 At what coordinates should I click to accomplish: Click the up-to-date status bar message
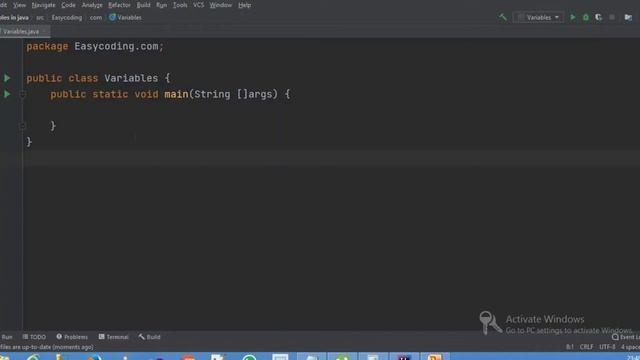tap(47, 347)
